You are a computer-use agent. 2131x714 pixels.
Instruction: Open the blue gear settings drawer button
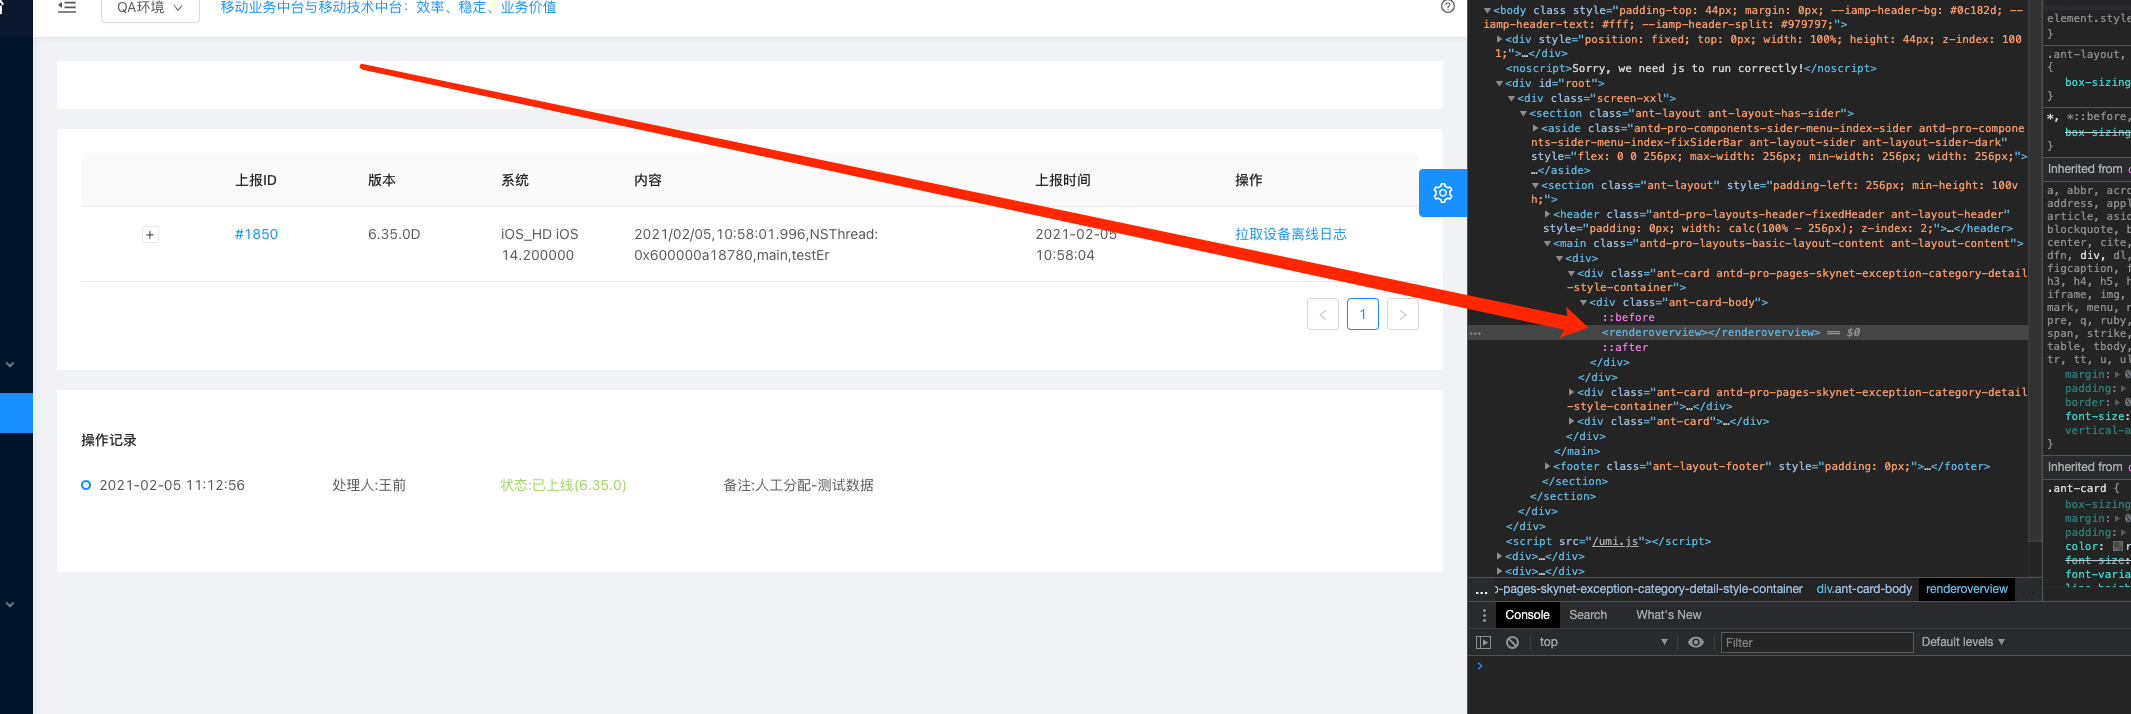tap(1442, 193)
